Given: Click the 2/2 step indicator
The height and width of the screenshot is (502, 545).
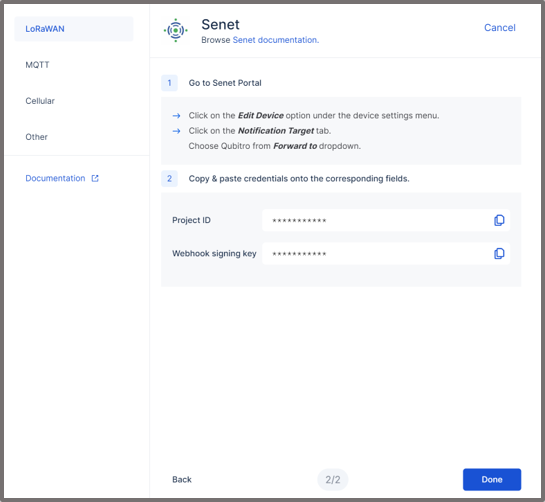Looking at the screenshot, I should (333, 480).
